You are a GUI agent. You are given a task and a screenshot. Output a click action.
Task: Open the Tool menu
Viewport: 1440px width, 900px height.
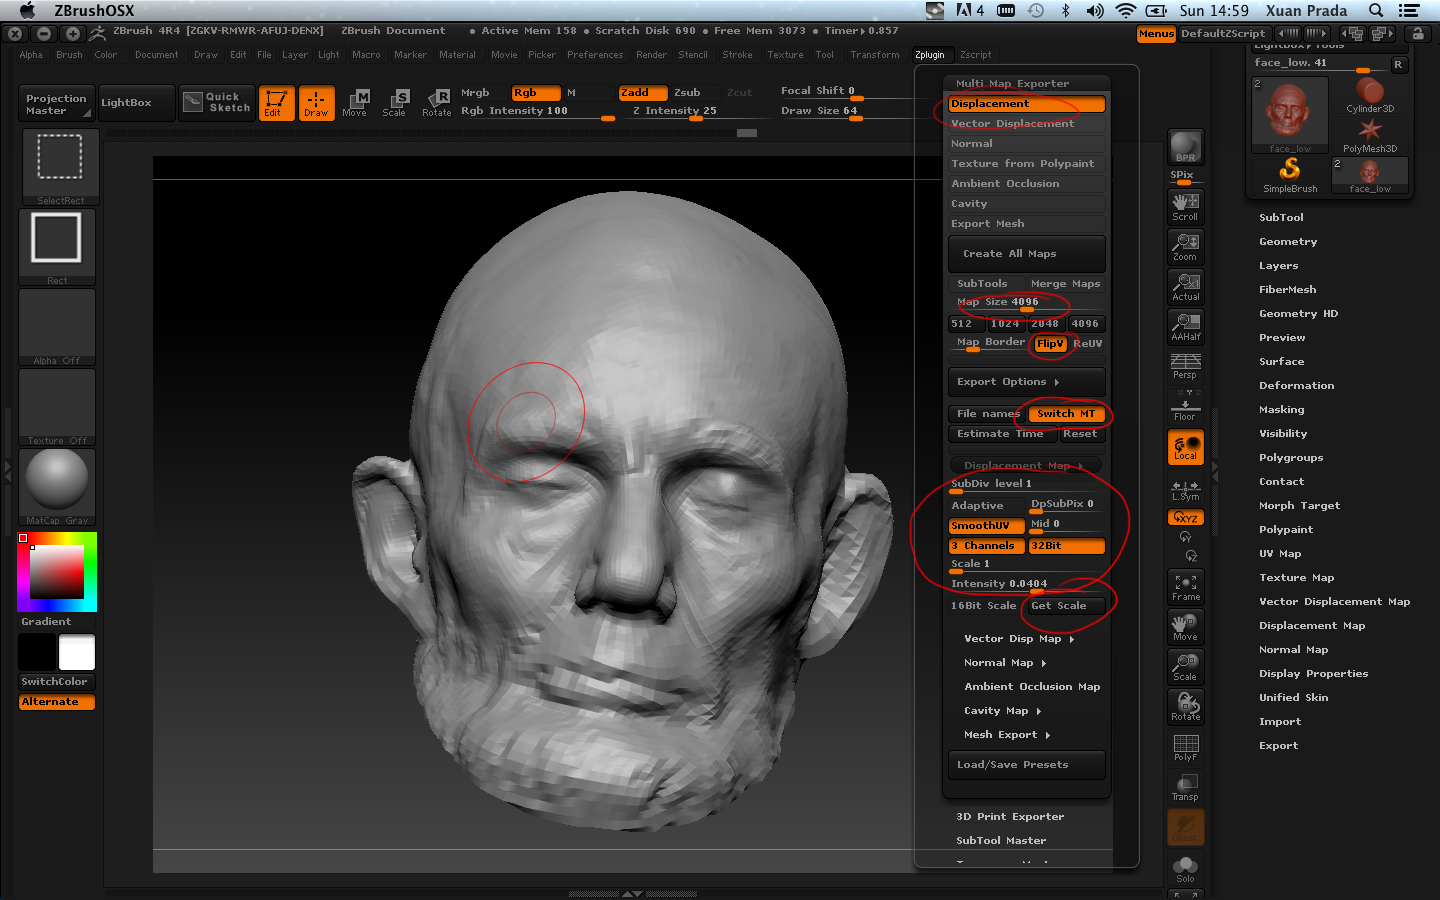click(x=825, y=55)
